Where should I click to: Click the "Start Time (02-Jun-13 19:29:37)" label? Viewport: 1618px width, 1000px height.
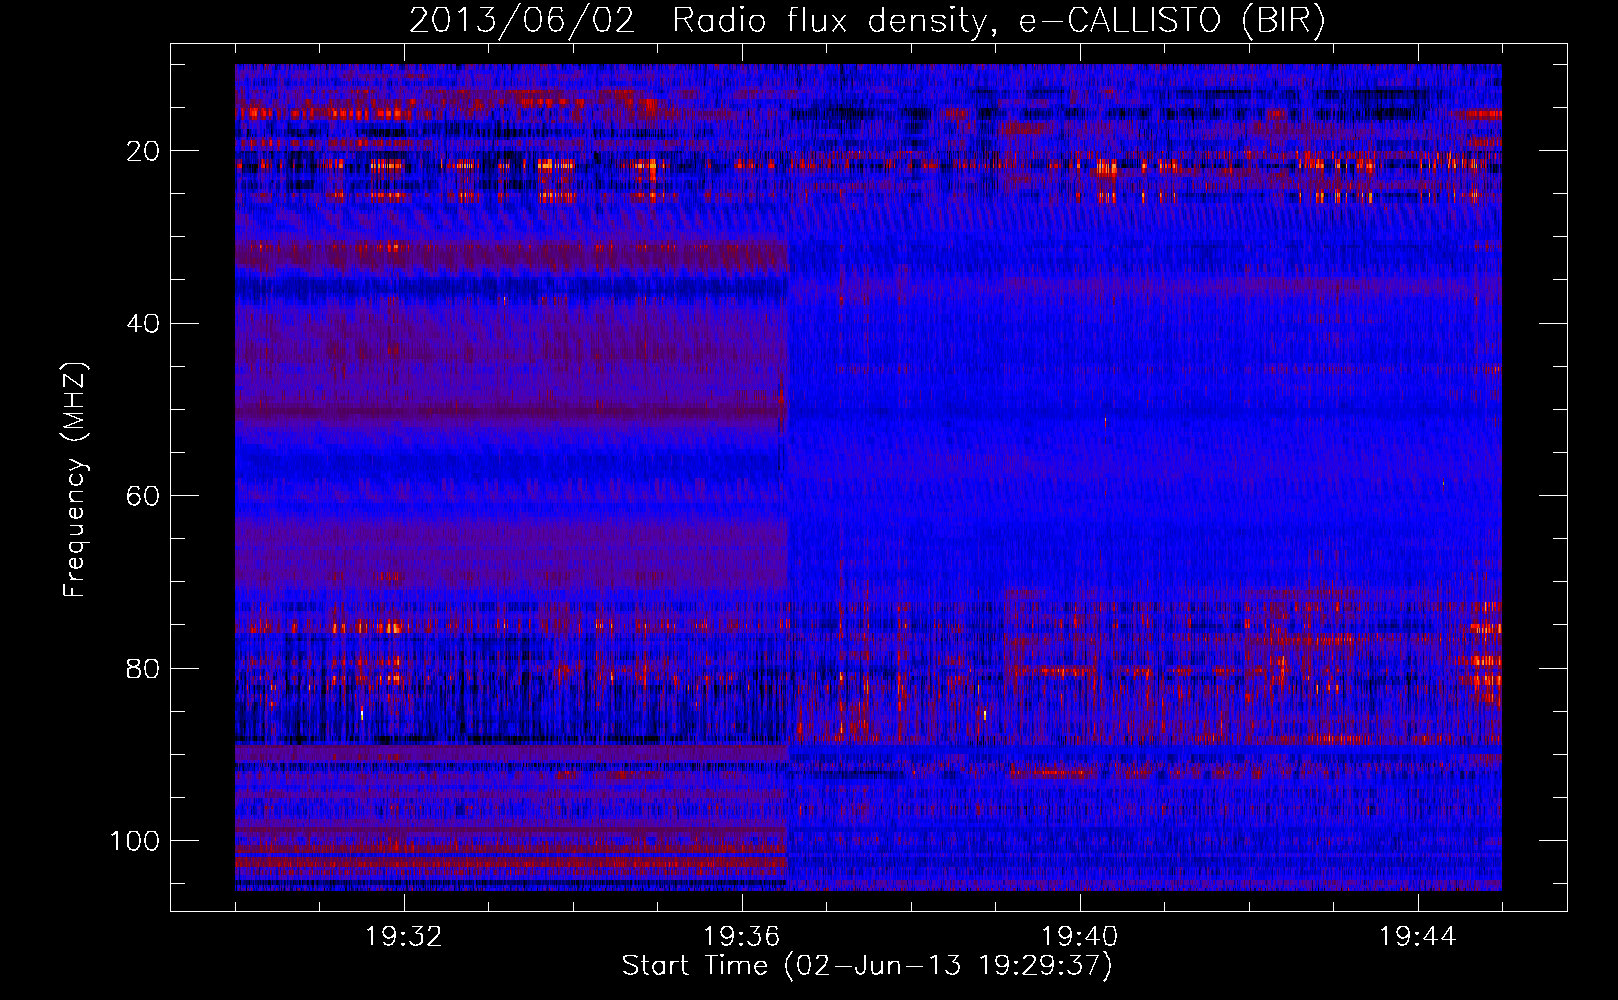867,966
